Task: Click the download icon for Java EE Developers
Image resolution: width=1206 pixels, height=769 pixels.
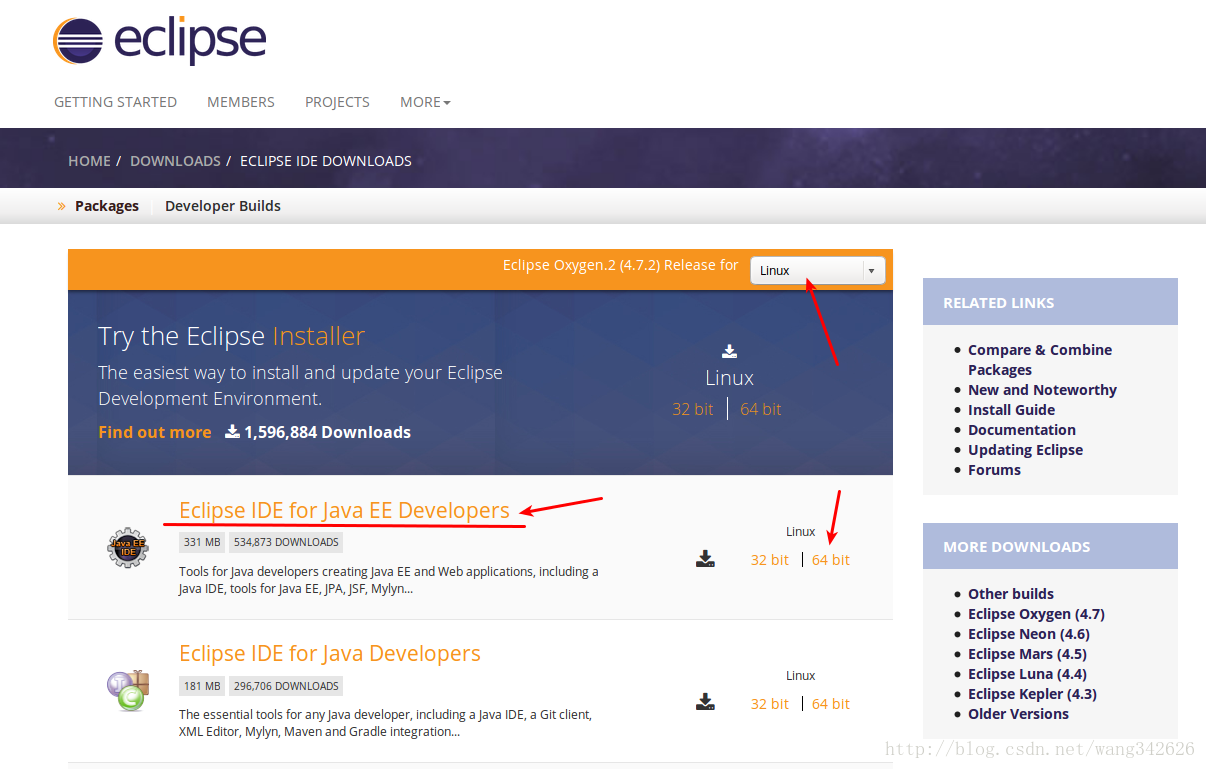Action: (706, 559)
